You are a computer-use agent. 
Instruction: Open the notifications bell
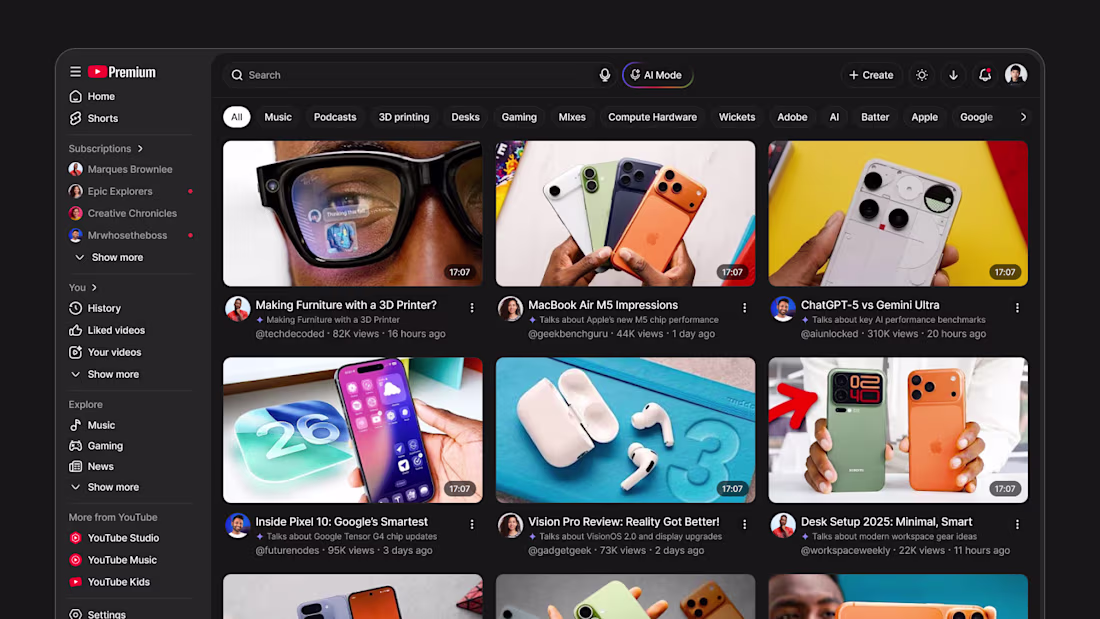pos(985,75)
